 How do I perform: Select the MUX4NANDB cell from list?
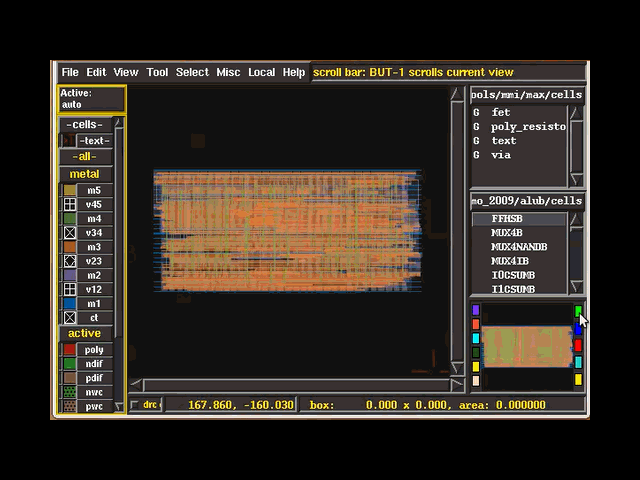517,247
